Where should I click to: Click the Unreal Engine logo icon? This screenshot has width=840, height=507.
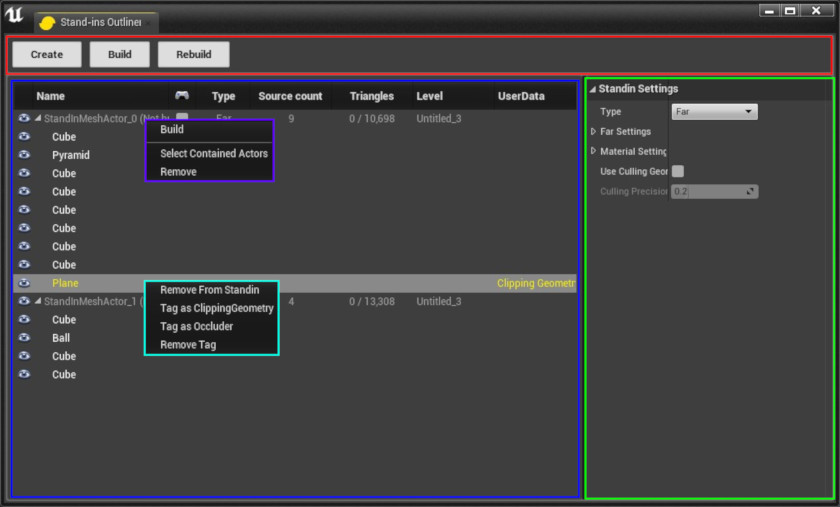pyautogui.click(x=14, y=17)
